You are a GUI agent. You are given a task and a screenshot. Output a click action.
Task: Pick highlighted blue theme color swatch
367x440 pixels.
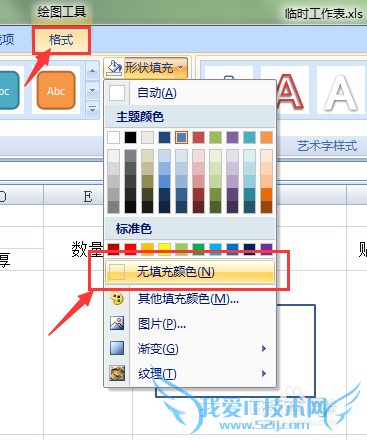coord(181,137)
